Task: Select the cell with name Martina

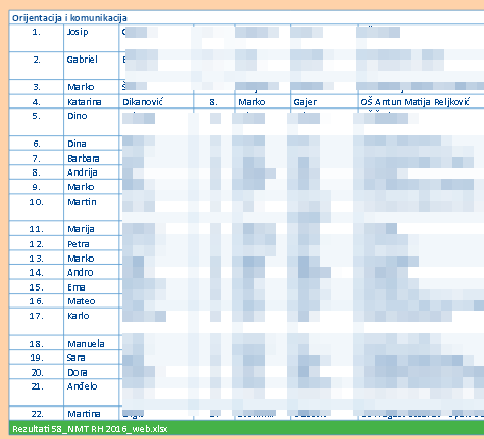Action: click(91, 413)
